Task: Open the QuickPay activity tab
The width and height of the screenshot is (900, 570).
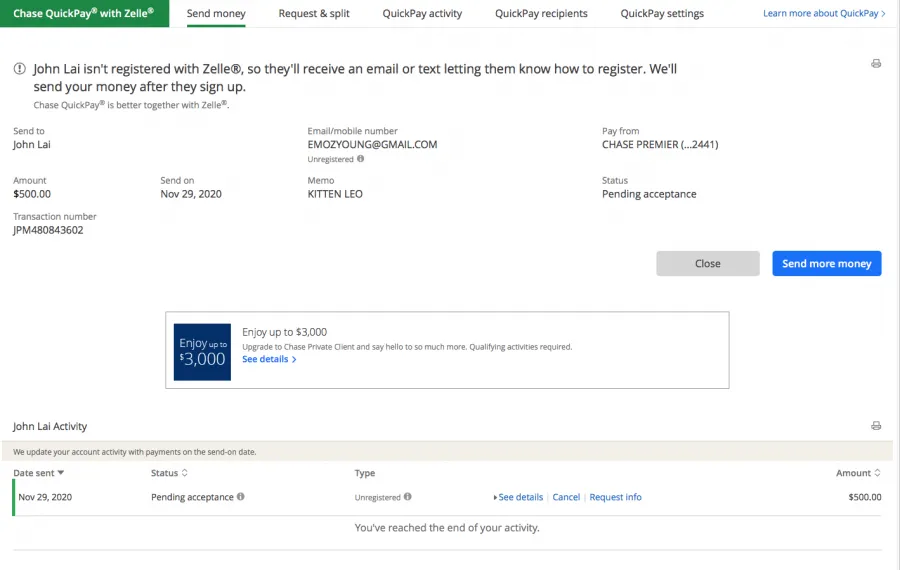Action: coord(422,13)
